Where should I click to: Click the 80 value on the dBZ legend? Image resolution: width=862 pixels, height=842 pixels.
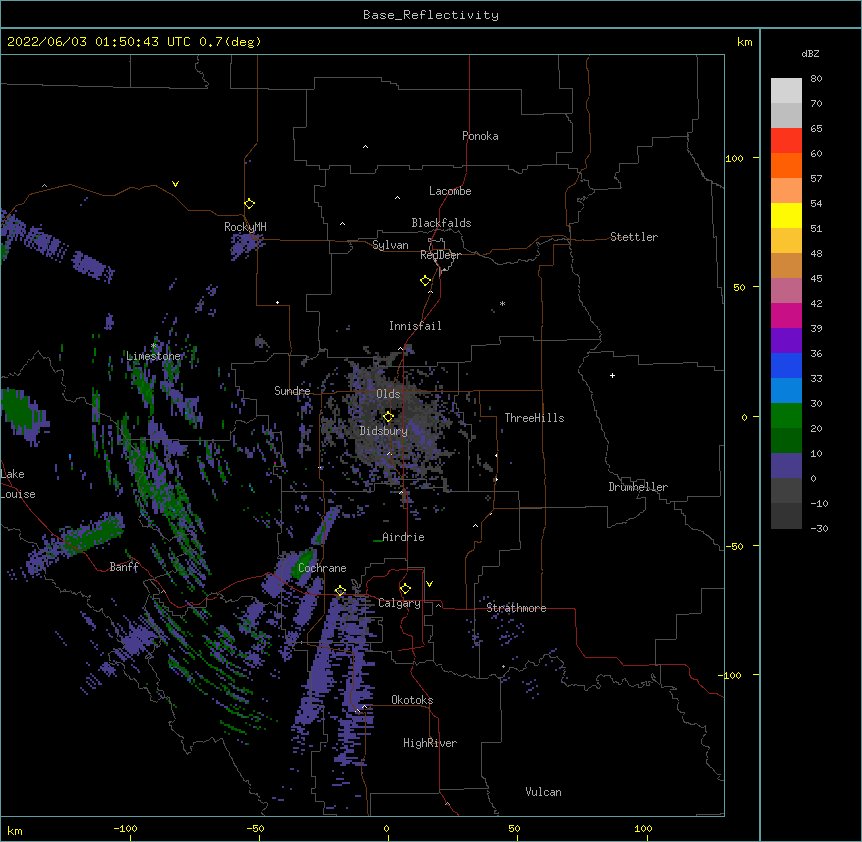pos(816,79)
